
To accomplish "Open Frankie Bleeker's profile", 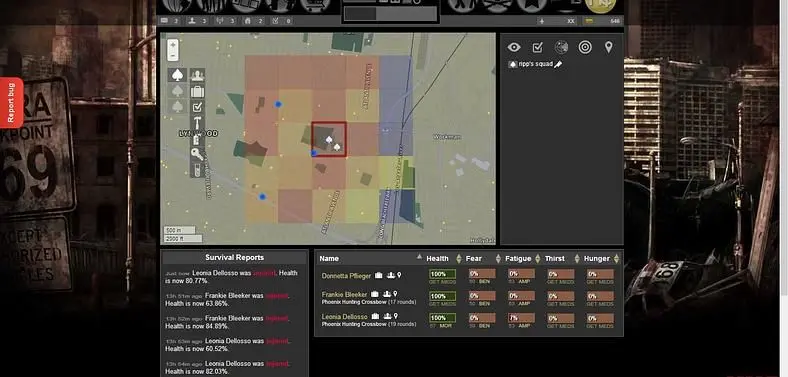I will tap(344, 294).
